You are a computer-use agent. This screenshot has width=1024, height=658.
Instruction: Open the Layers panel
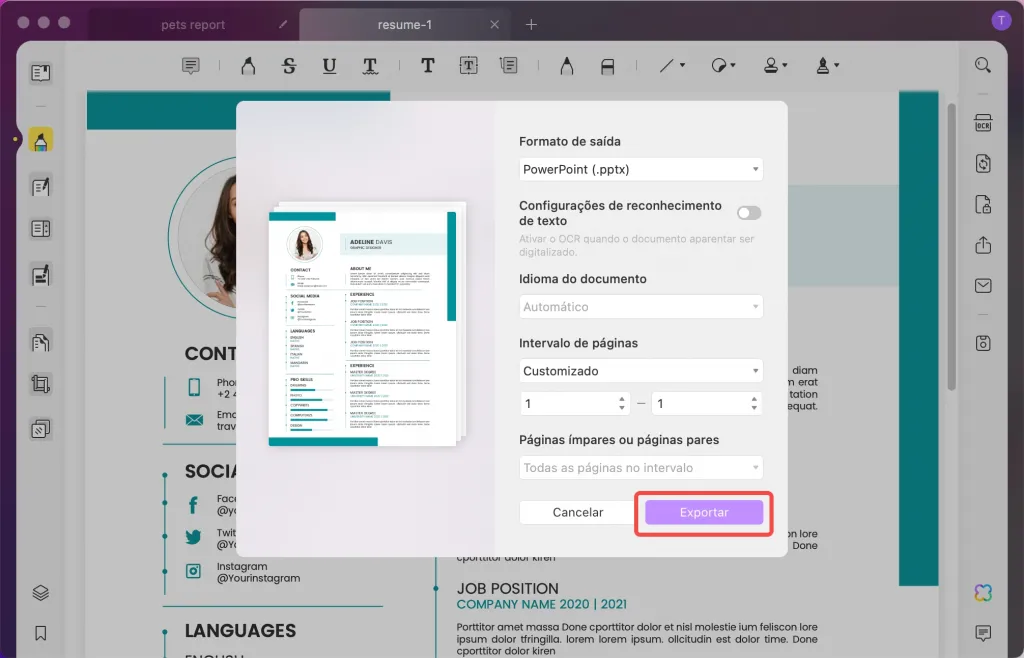(x=40, y=592)
